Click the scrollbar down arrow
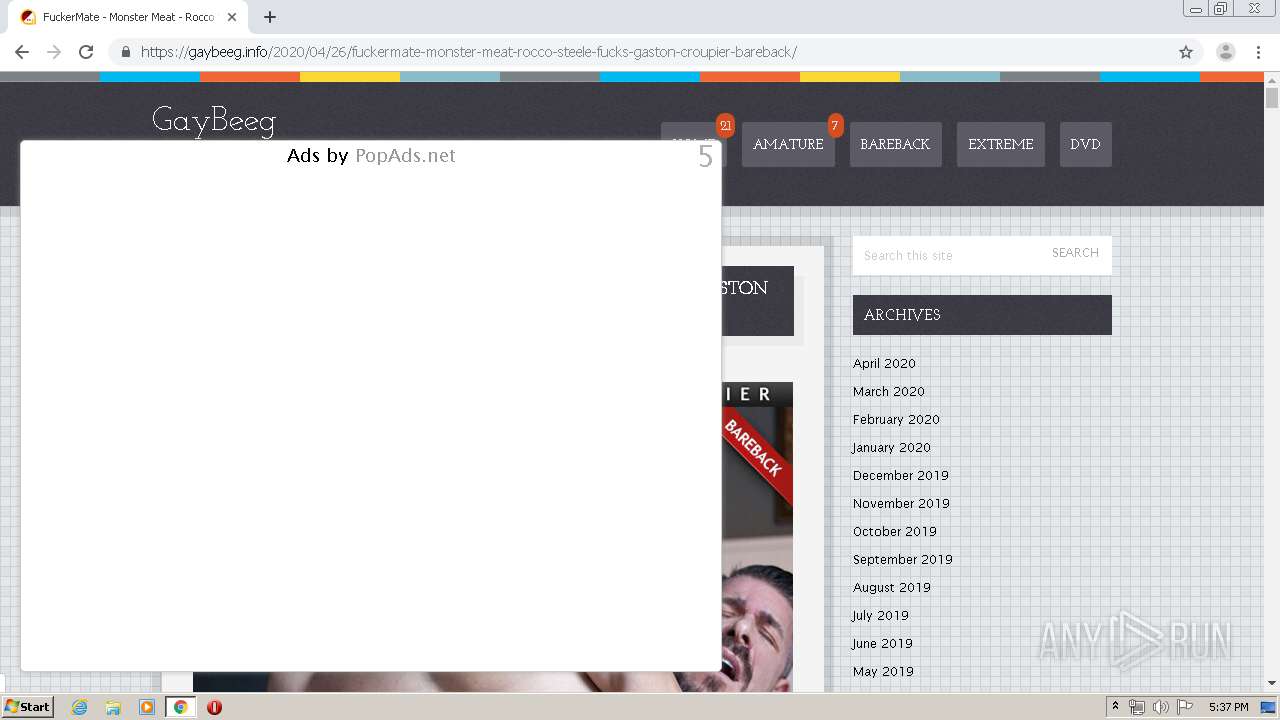 pos(1272,684)
